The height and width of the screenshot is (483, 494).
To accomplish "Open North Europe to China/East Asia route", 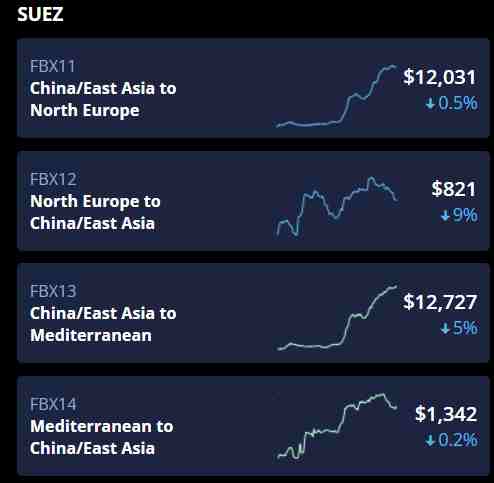I will (x=95, y=212).
